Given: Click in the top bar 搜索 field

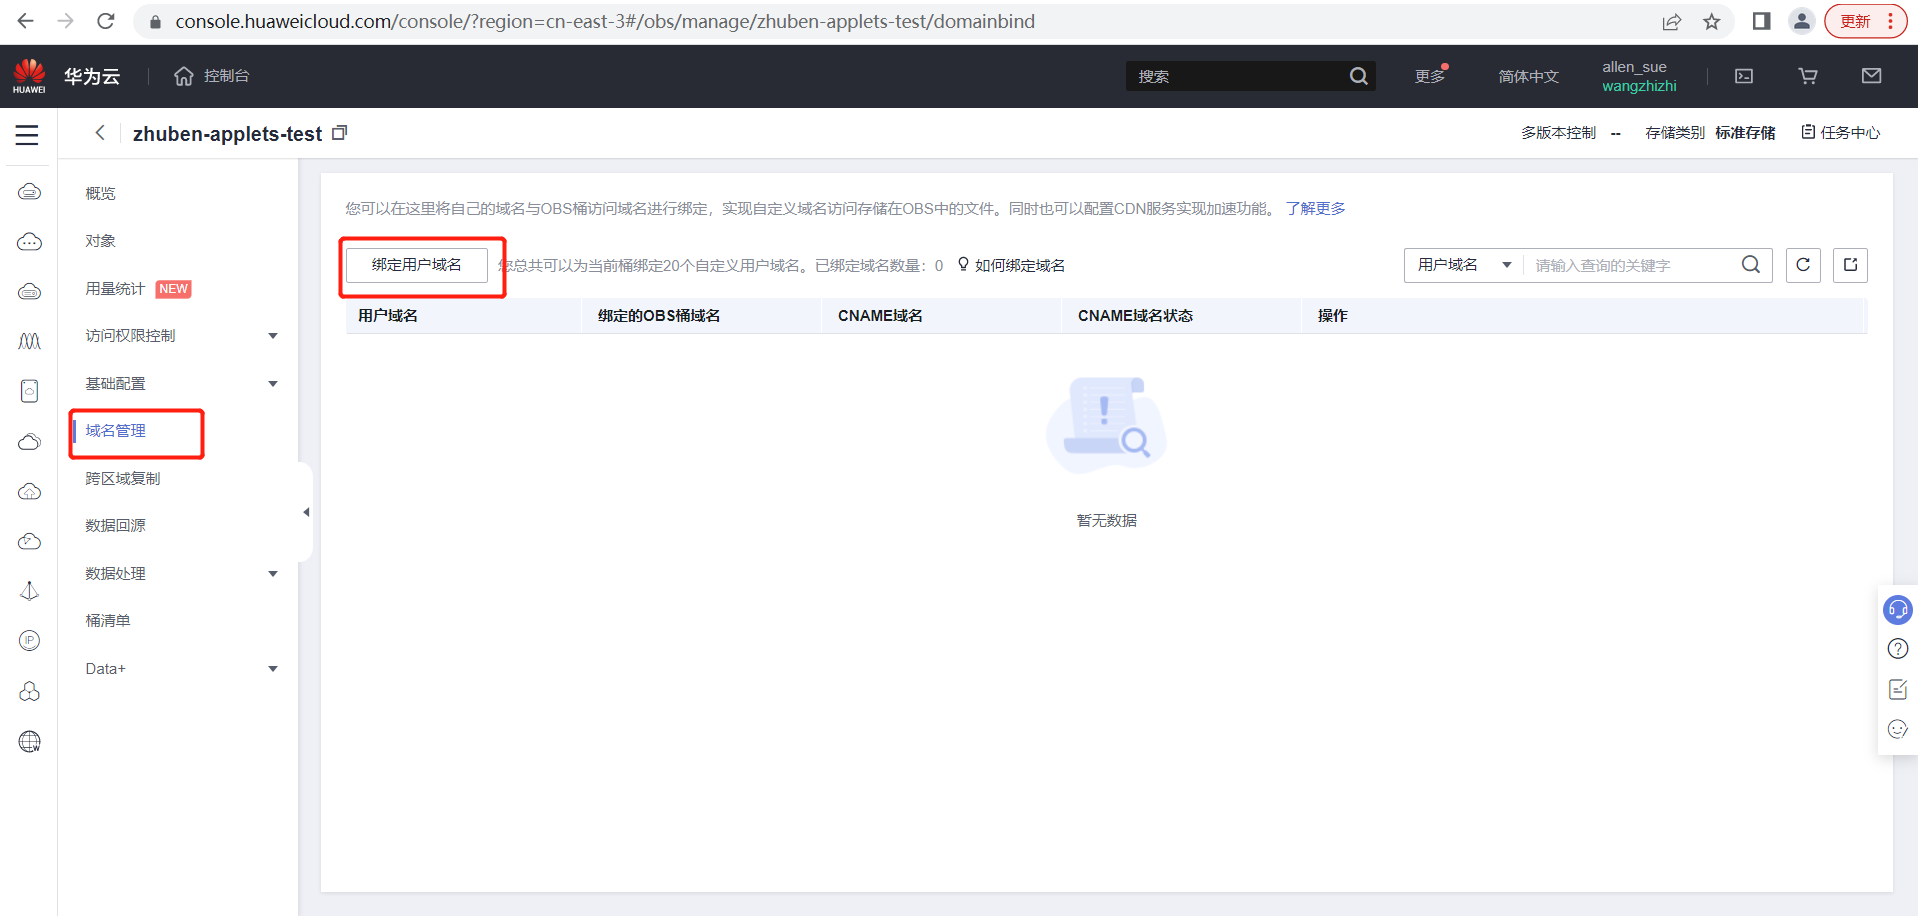Looking at the screenshot, I should (1238, 76).
